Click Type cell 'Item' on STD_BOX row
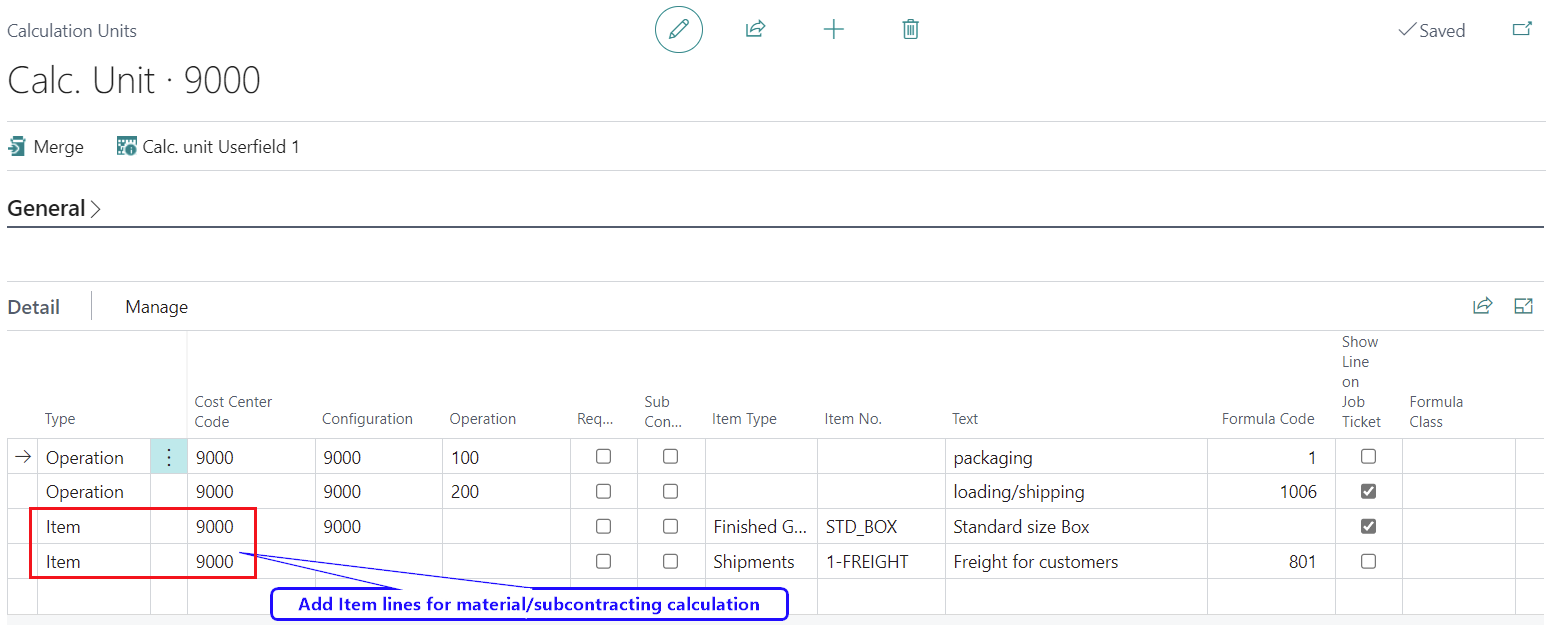This screenshot has height=625, width=1546. point(94,527)
